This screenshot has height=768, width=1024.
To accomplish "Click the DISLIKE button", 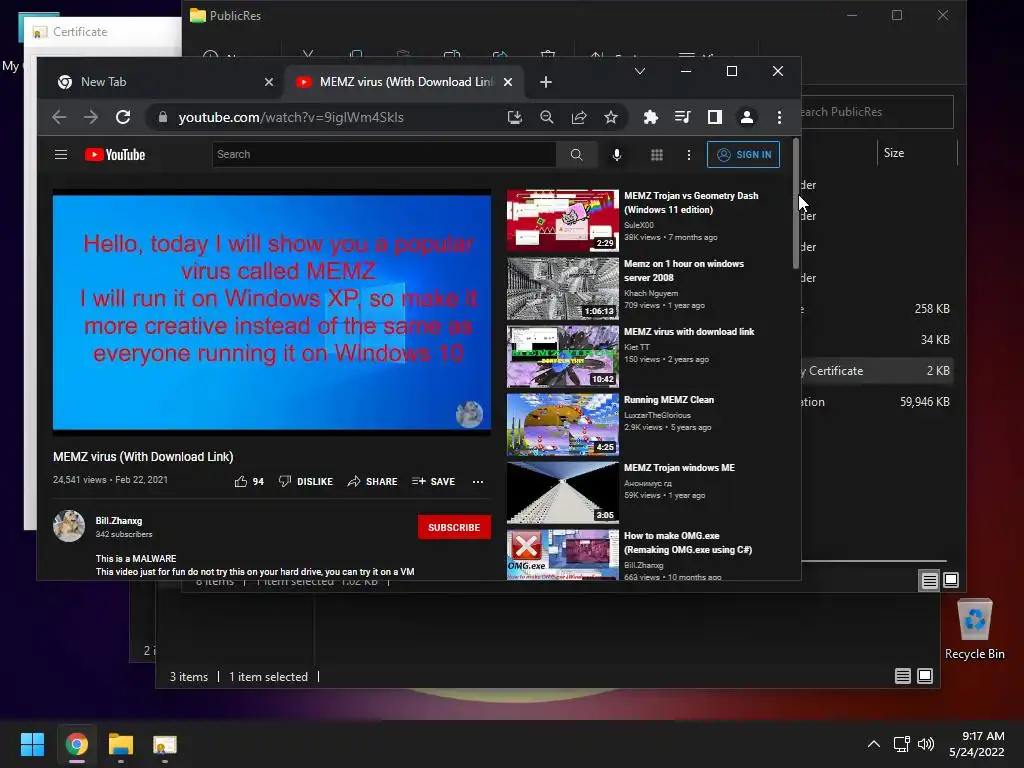I will tap(306, 481).
